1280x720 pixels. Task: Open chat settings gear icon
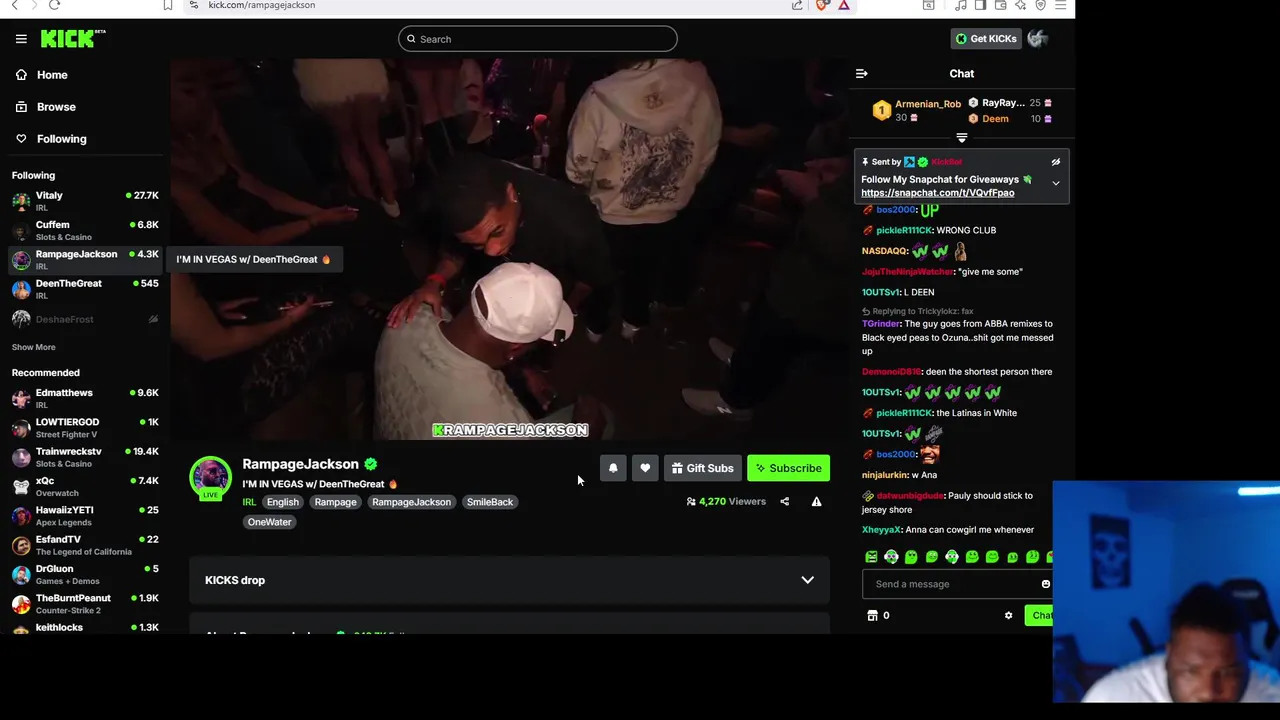pyautogui.click(x=1008, y=616)
